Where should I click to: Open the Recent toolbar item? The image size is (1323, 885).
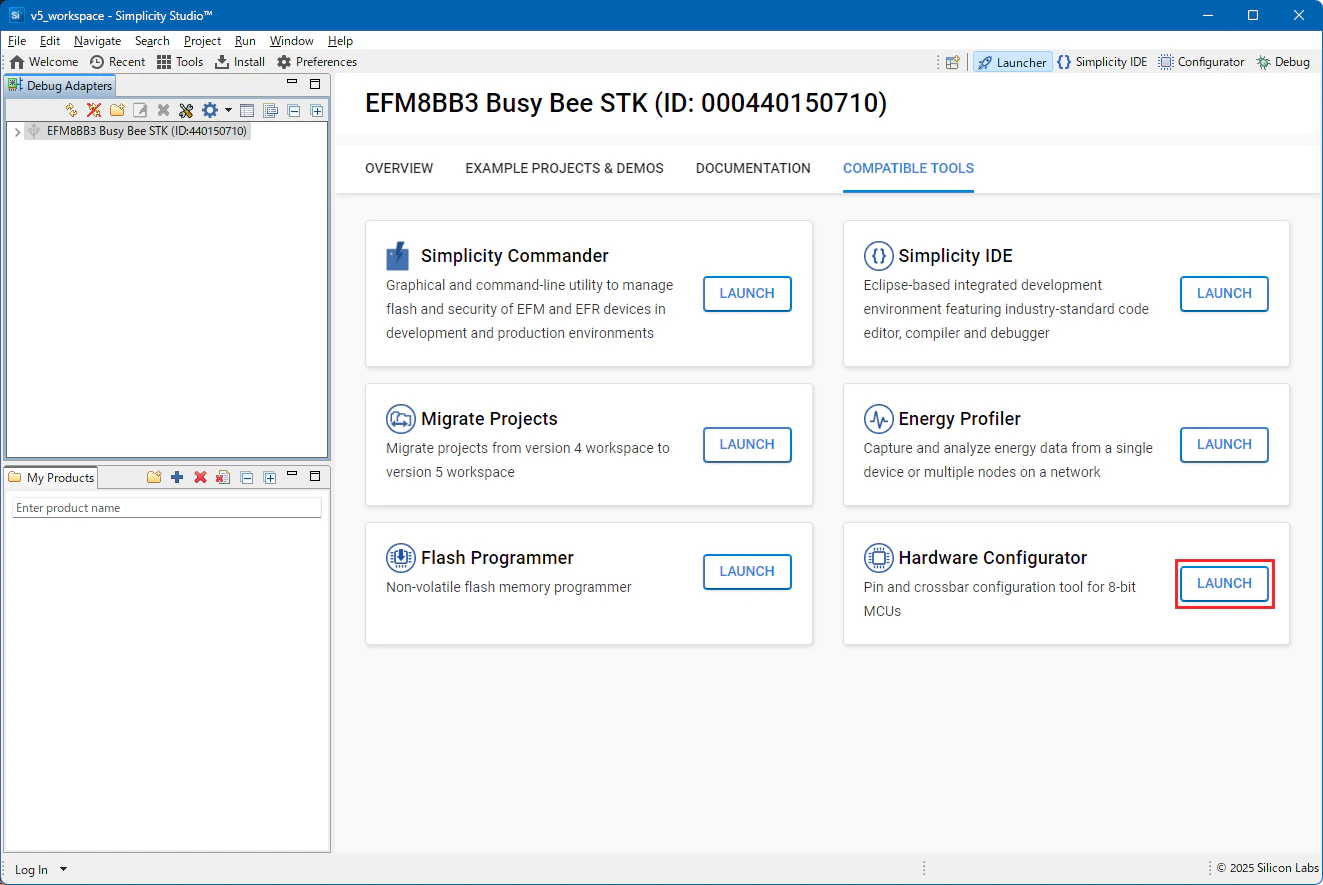tap(118, 62)
